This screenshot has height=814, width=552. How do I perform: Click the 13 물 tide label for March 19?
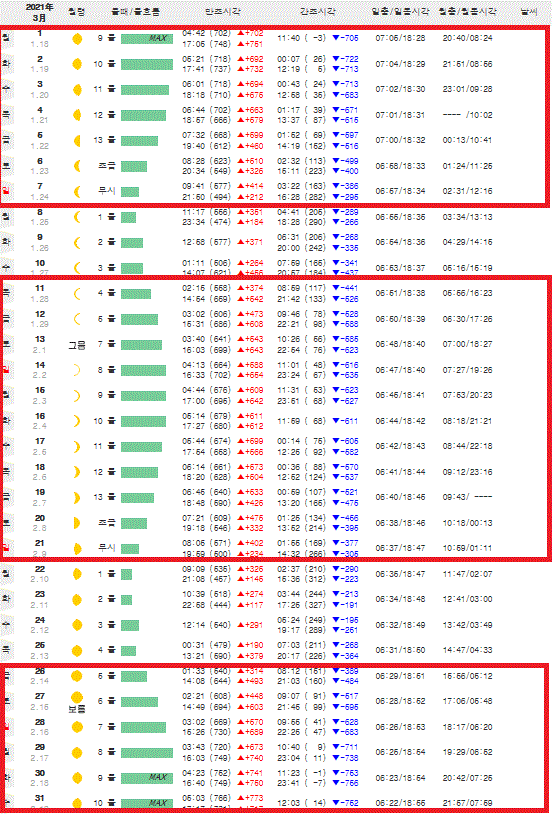click(x=104, y=497)
